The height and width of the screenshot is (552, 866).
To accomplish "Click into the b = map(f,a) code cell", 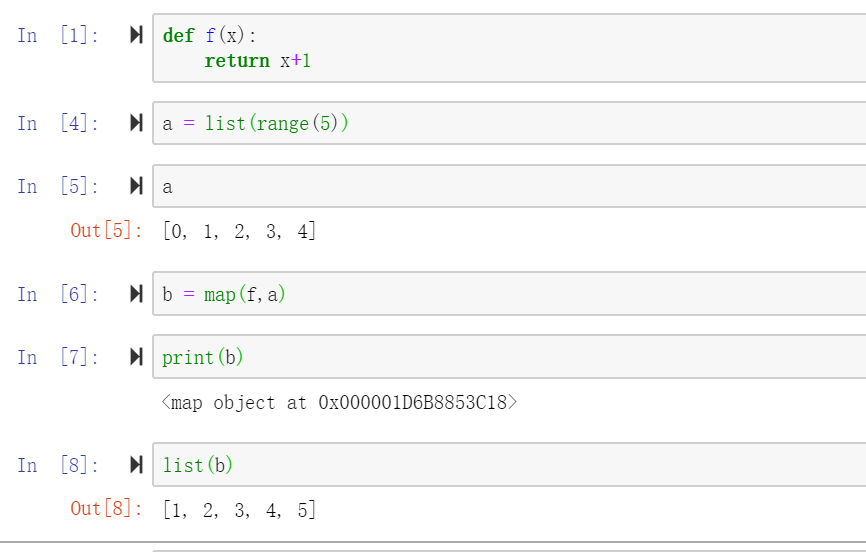I will [x=509, y=293].
